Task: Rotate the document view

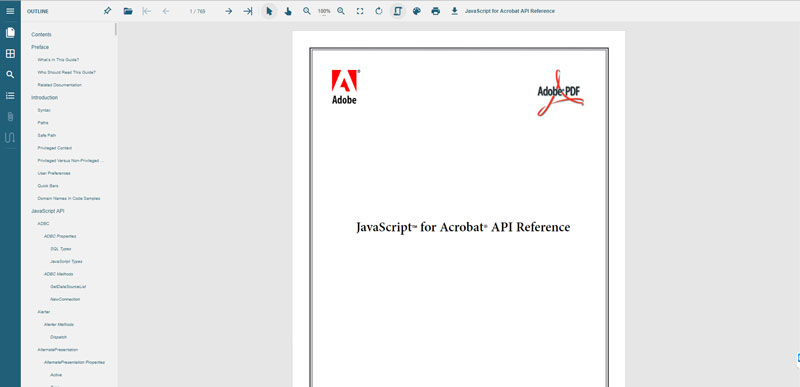Action: pyautogui.click(x=379, y=11)
